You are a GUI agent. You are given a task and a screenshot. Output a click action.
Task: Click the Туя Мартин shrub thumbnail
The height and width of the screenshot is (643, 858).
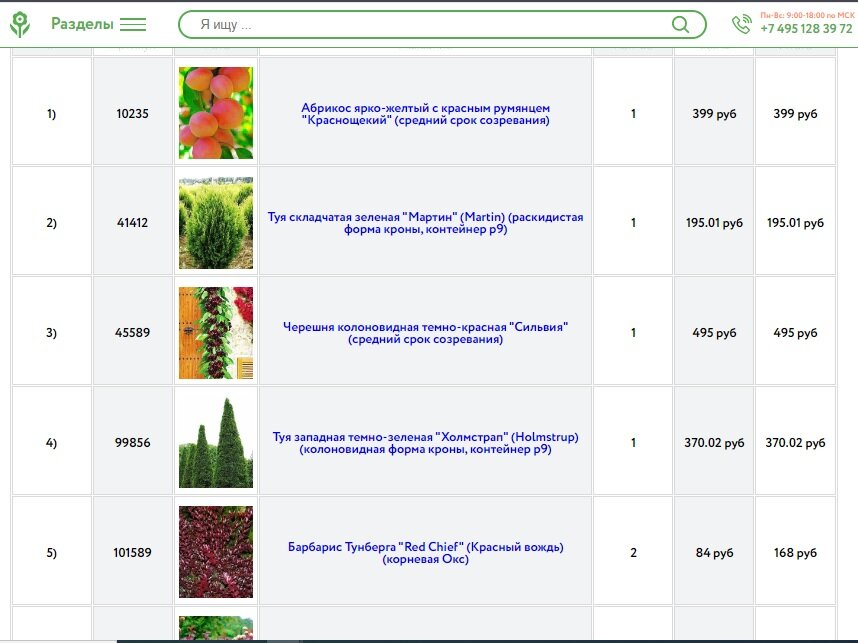pyautogui.click(x=216, y=223)
